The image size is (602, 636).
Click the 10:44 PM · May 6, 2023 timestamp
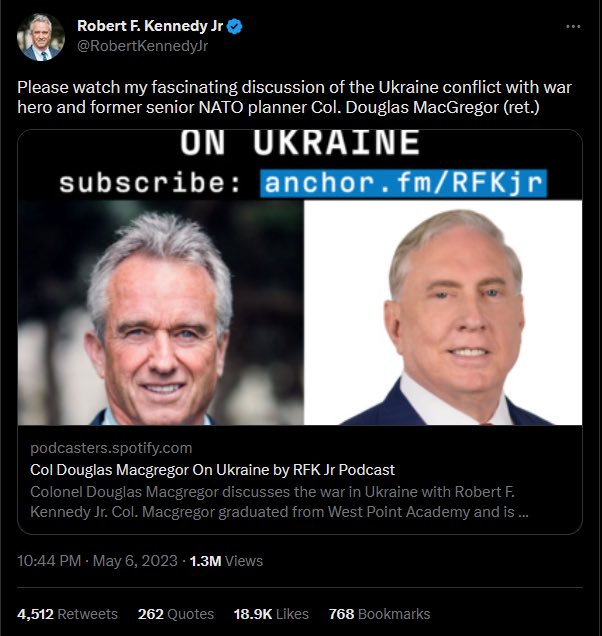[x=100, y=562]
